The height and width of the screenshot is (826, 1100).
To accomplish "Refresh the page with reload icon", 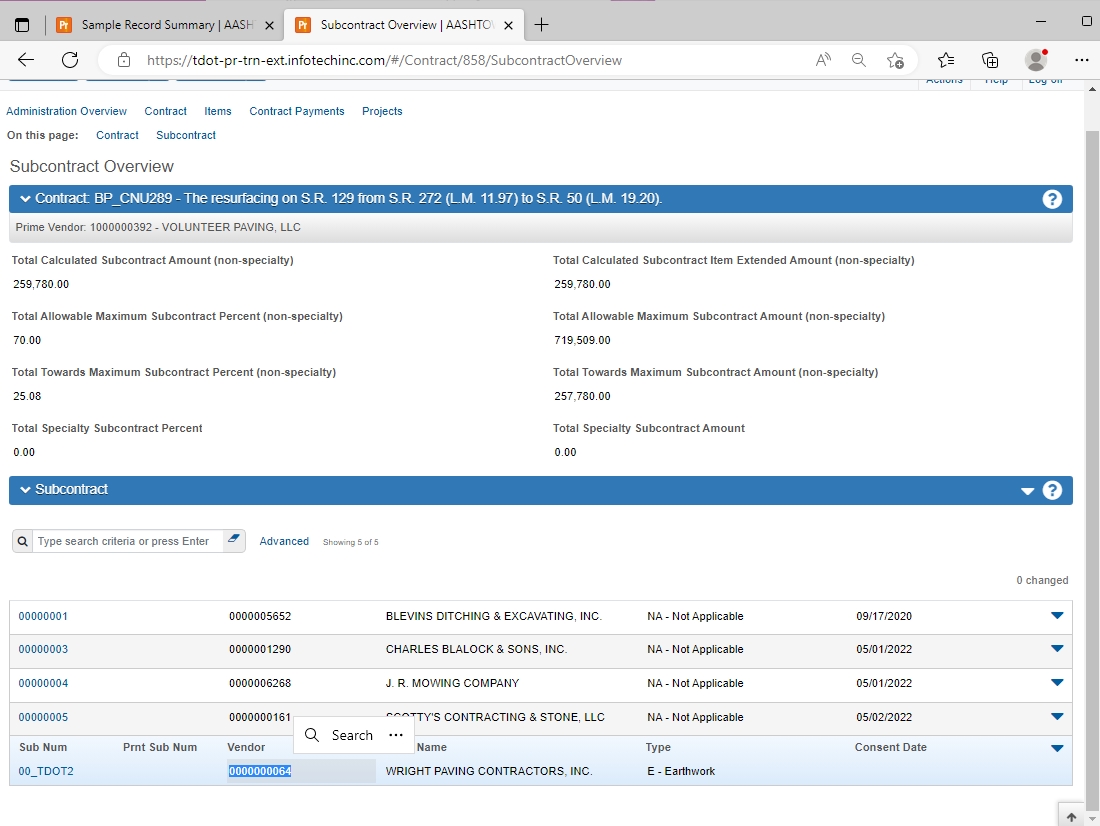I will click(x=69, y=60).
